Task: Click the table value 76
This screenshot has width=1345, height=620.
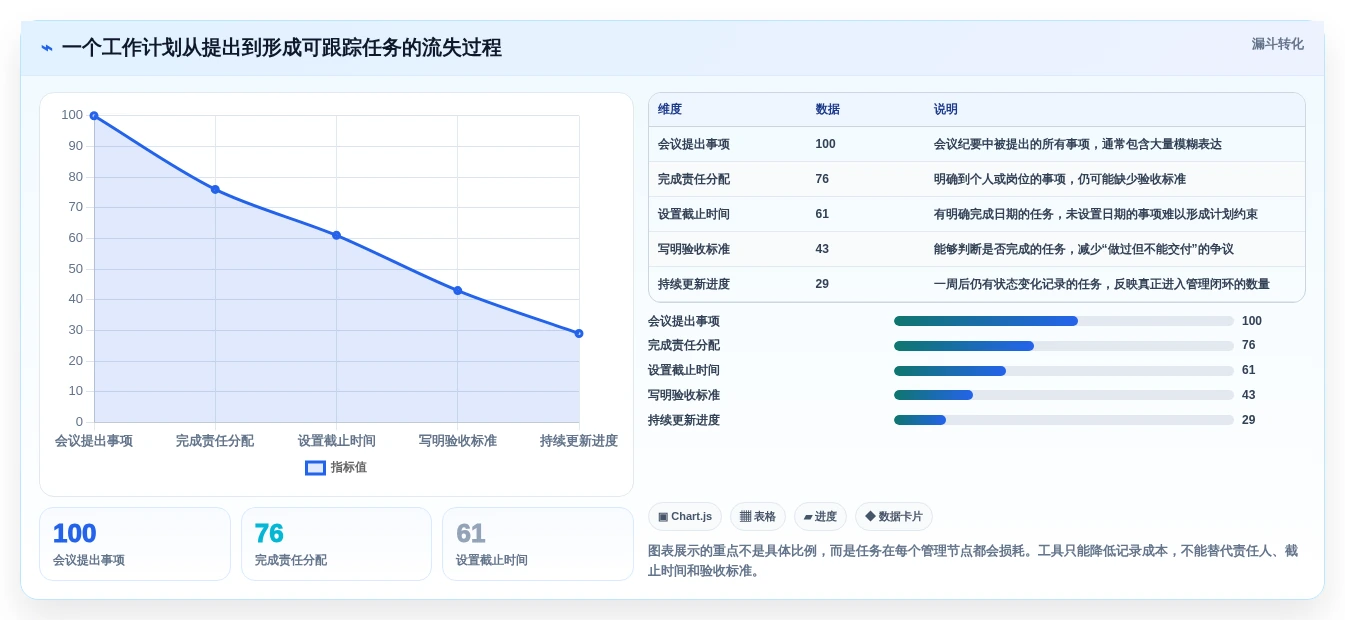Action: (822, 179)
